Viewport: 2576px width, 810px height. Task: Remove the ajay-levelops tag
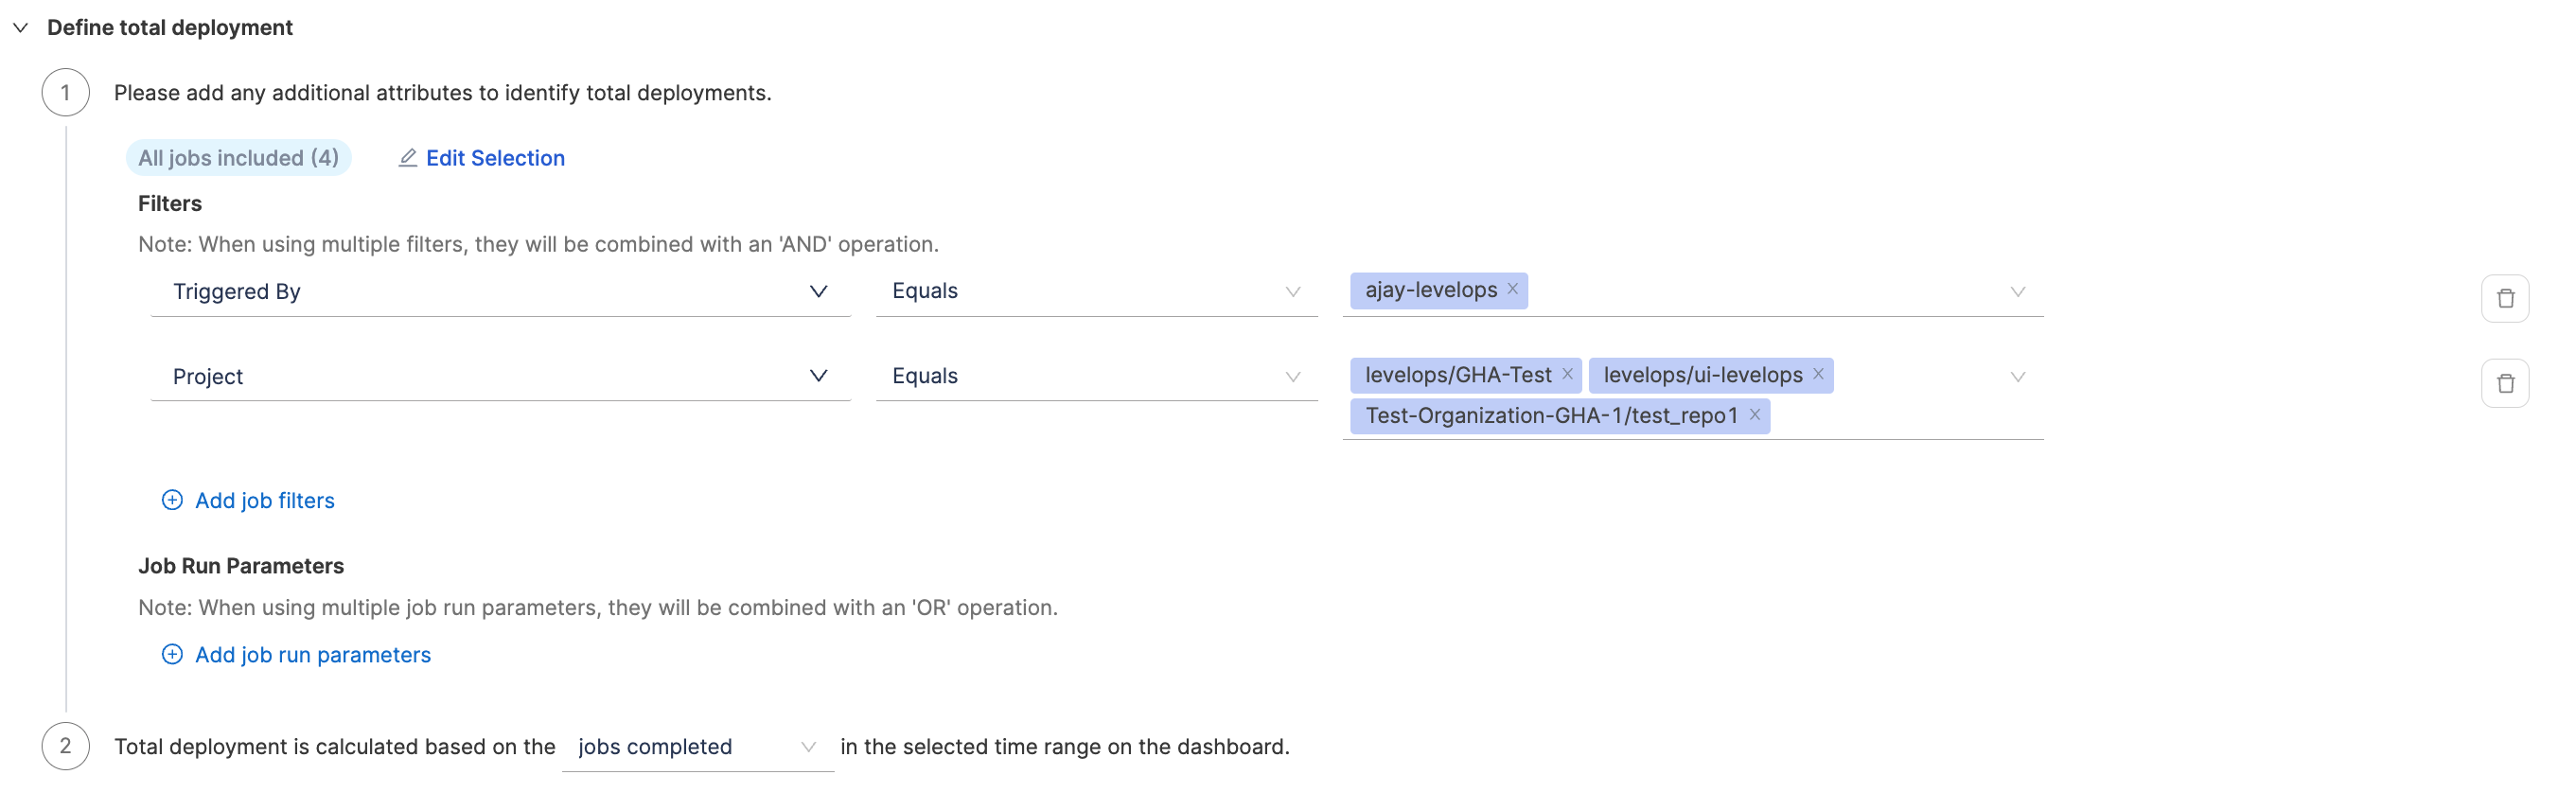pos(1512,289)
